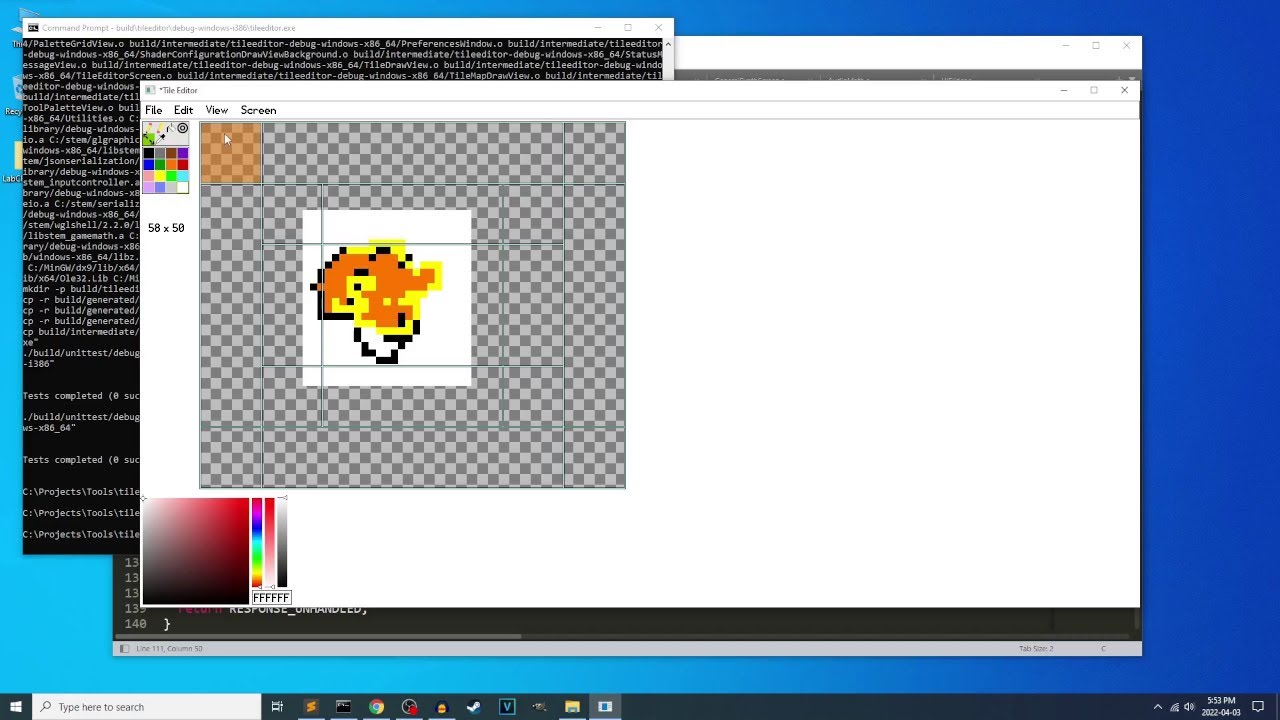Viewport: 1280px width, 720px height.
Task: Select the orange tile thumbnail in the canvas
Action: (x=231, y=153)
